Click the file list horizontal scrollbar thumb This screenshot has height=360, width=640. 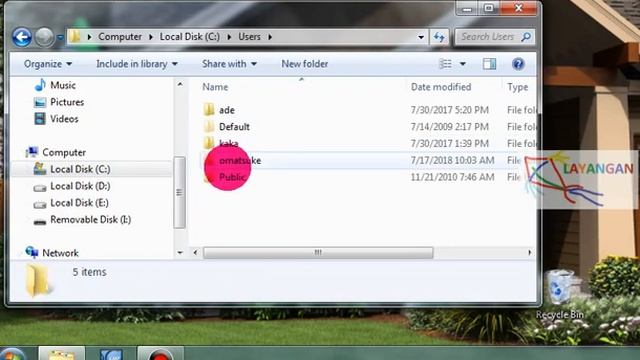pos(318,253)
